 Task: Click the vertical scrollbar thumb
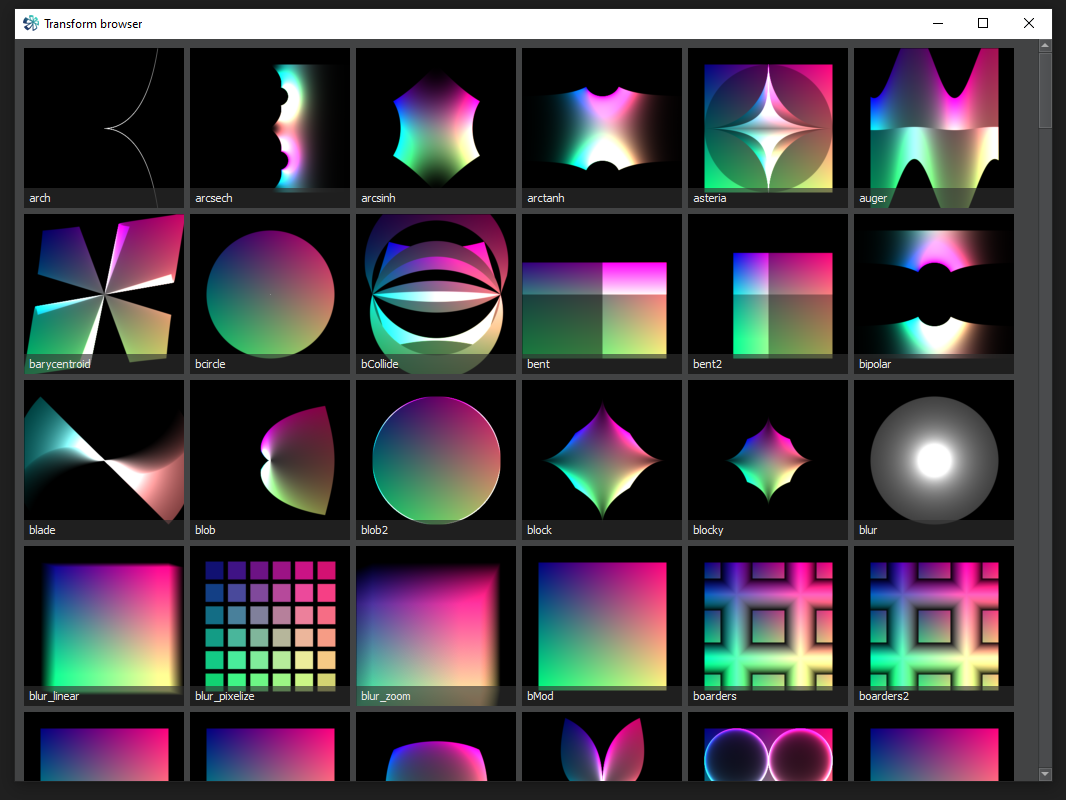(x=1045, y=89)
